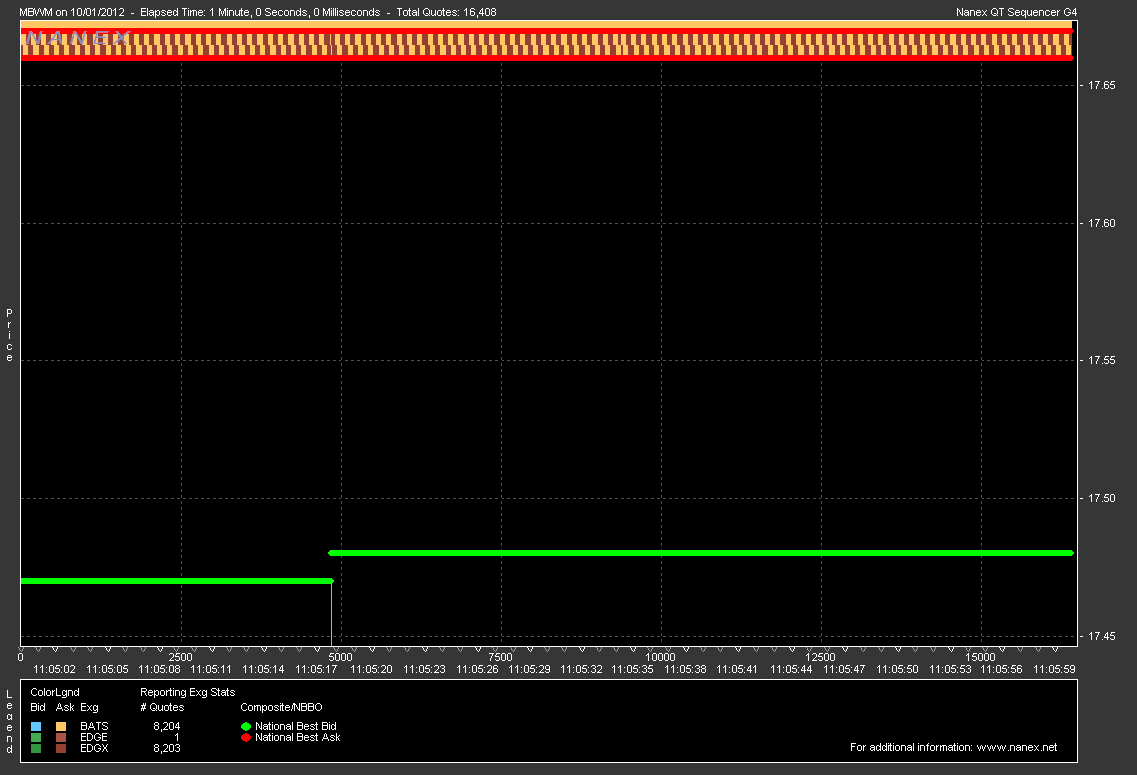Click the higher green best bid line
The image size is (1137, 775).
pos(700,553)
